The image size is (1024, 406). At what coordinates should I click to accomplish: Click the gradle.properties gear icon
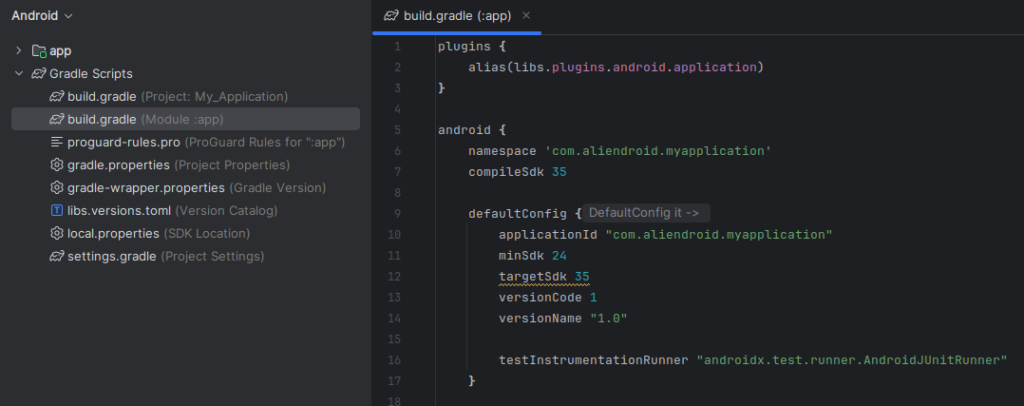point(57,165)
